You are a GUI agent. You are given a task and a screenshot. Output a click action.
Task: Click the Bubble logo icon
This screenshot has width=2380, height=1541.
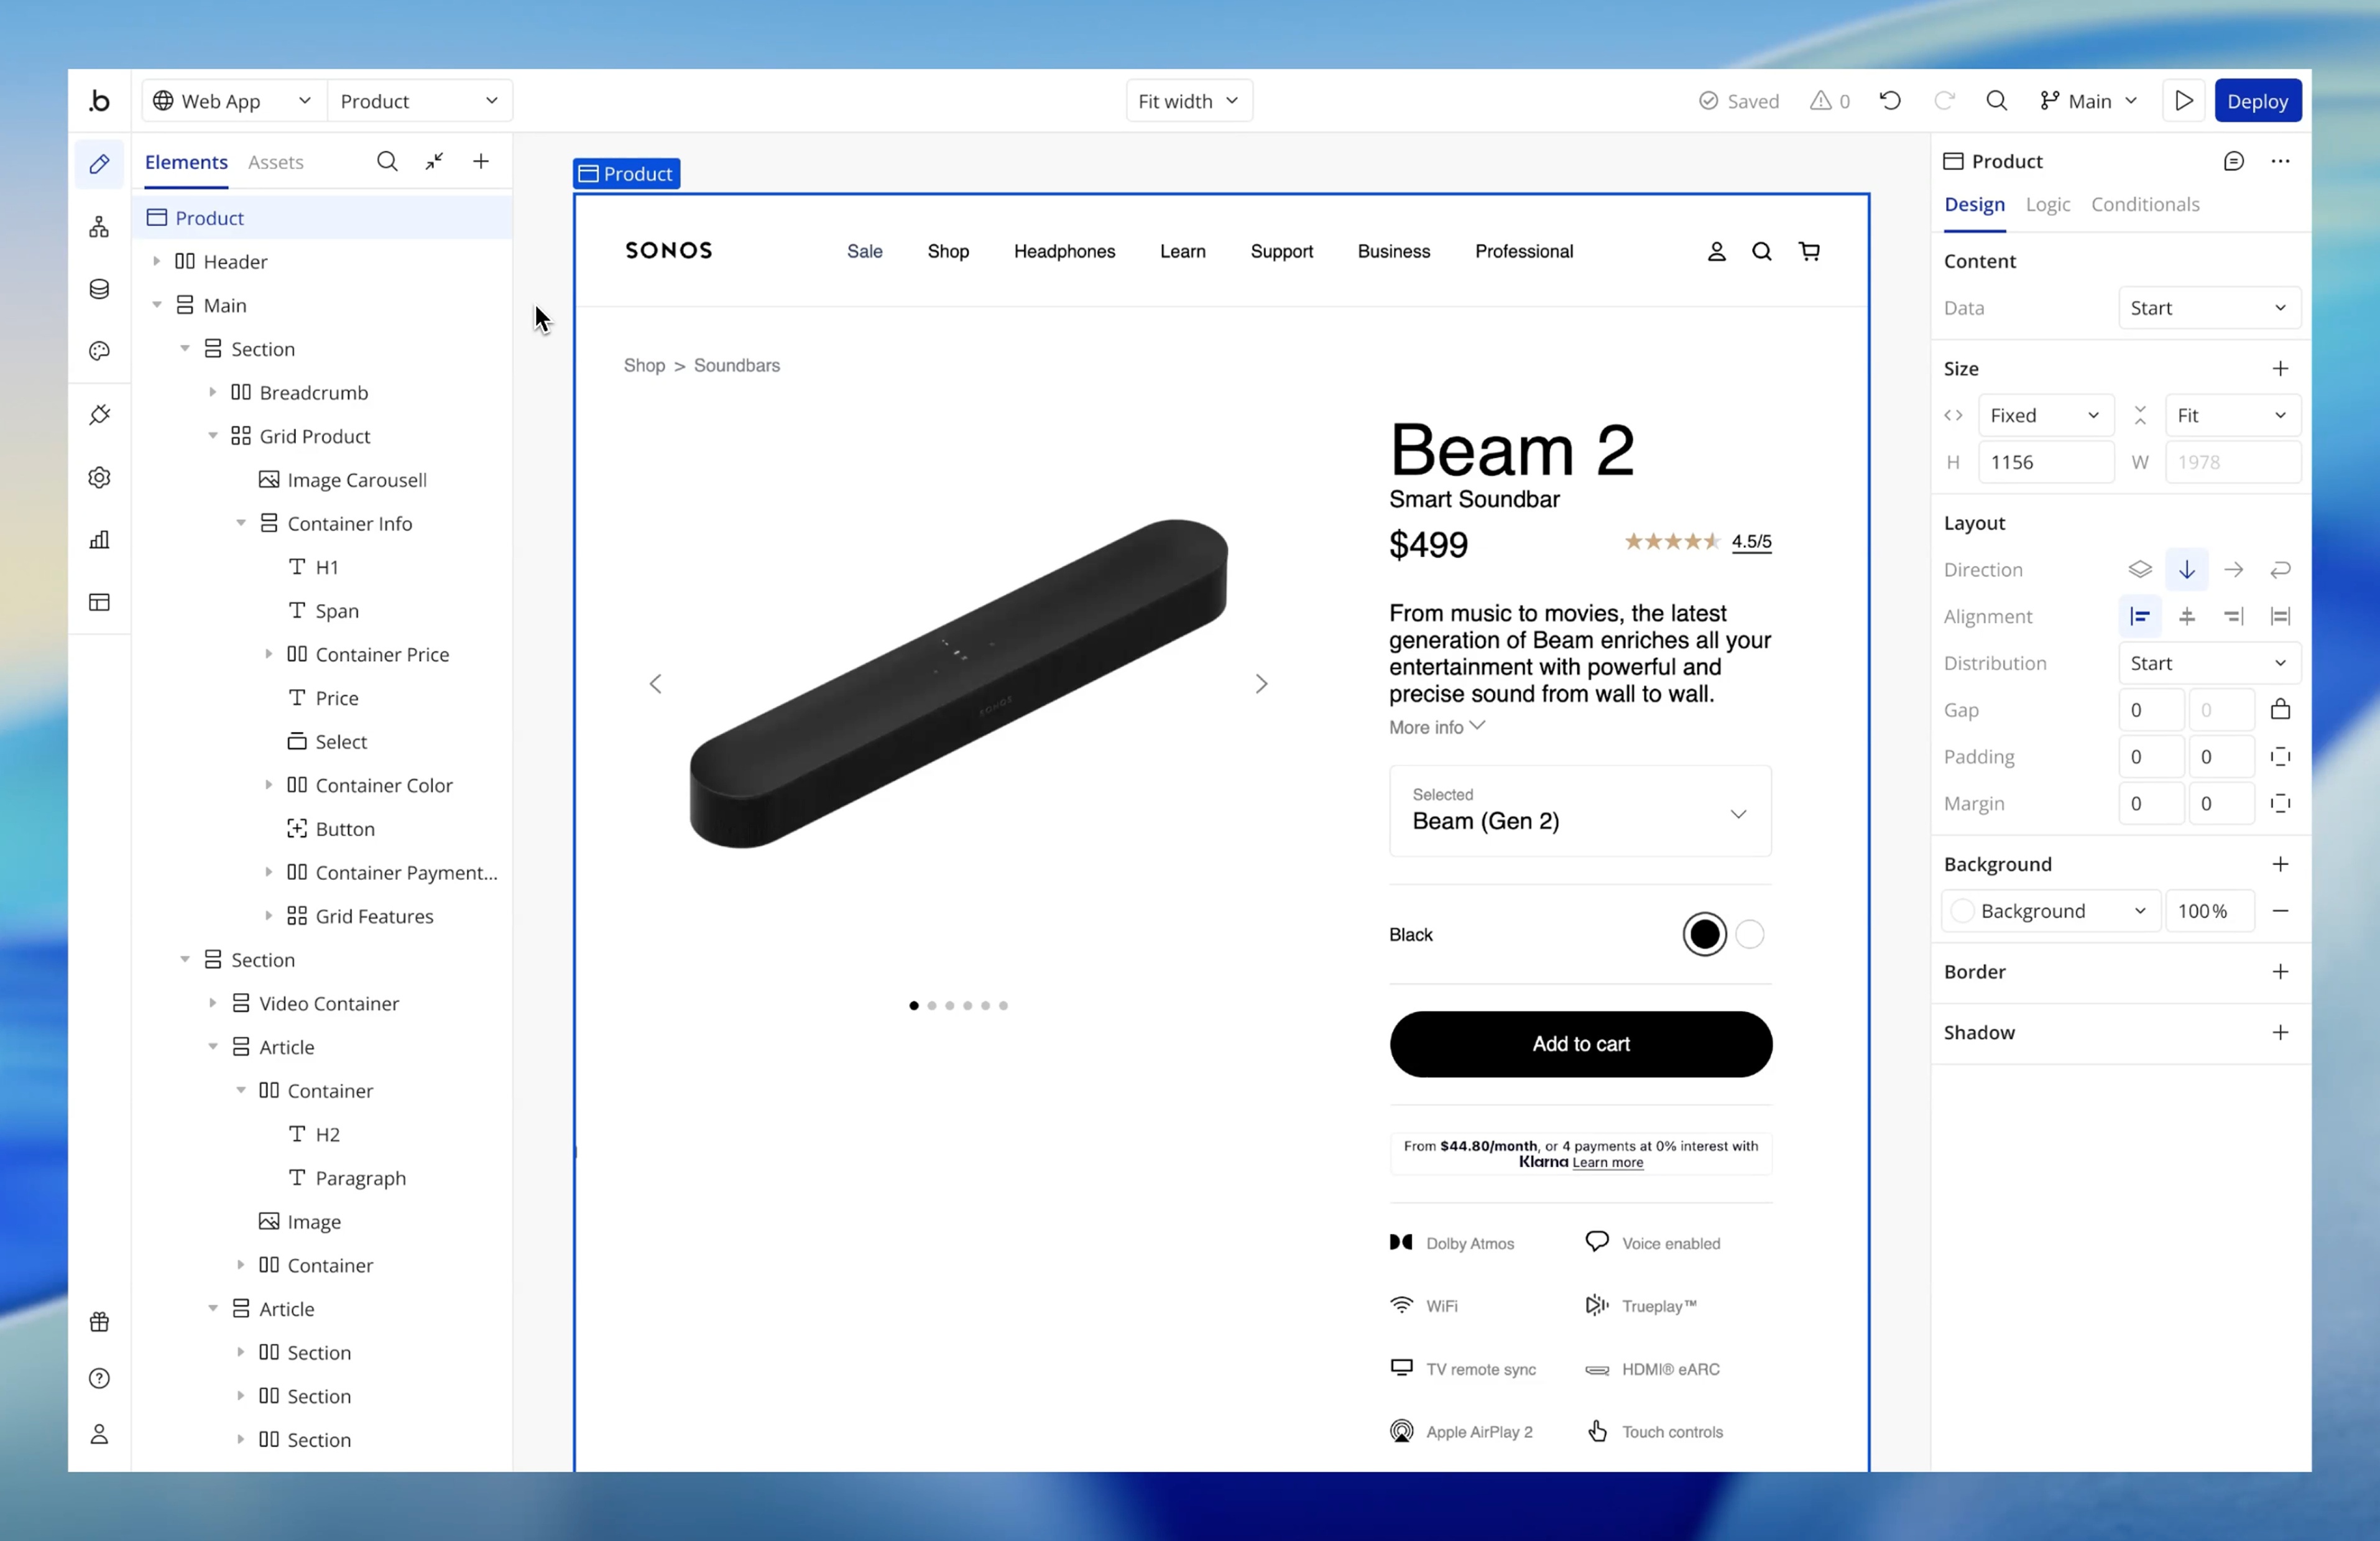(99, 101)
